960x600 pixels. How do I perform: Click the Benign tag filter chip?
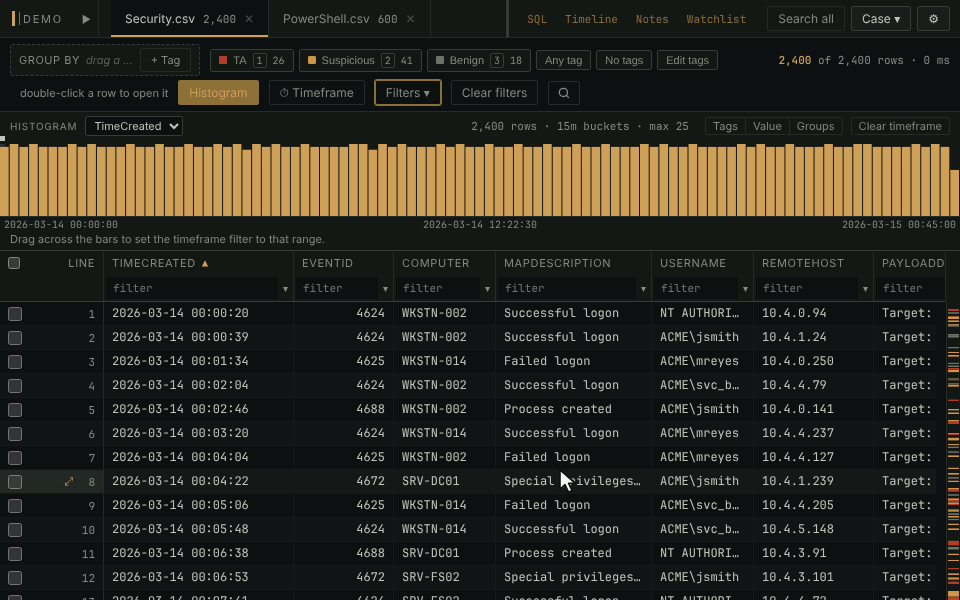click(479, 60)
